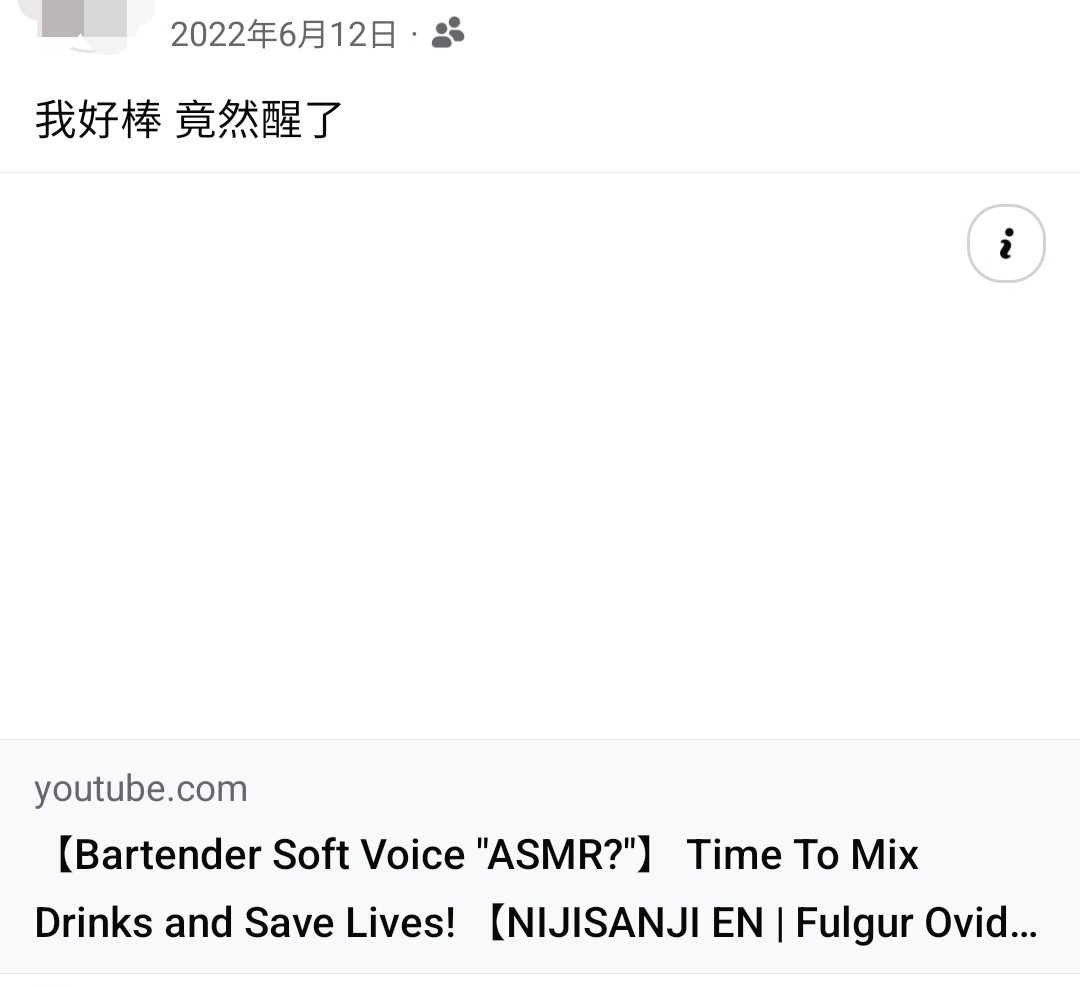
Task: Click "Time To Mix" in link title
Action: [802, 854]
